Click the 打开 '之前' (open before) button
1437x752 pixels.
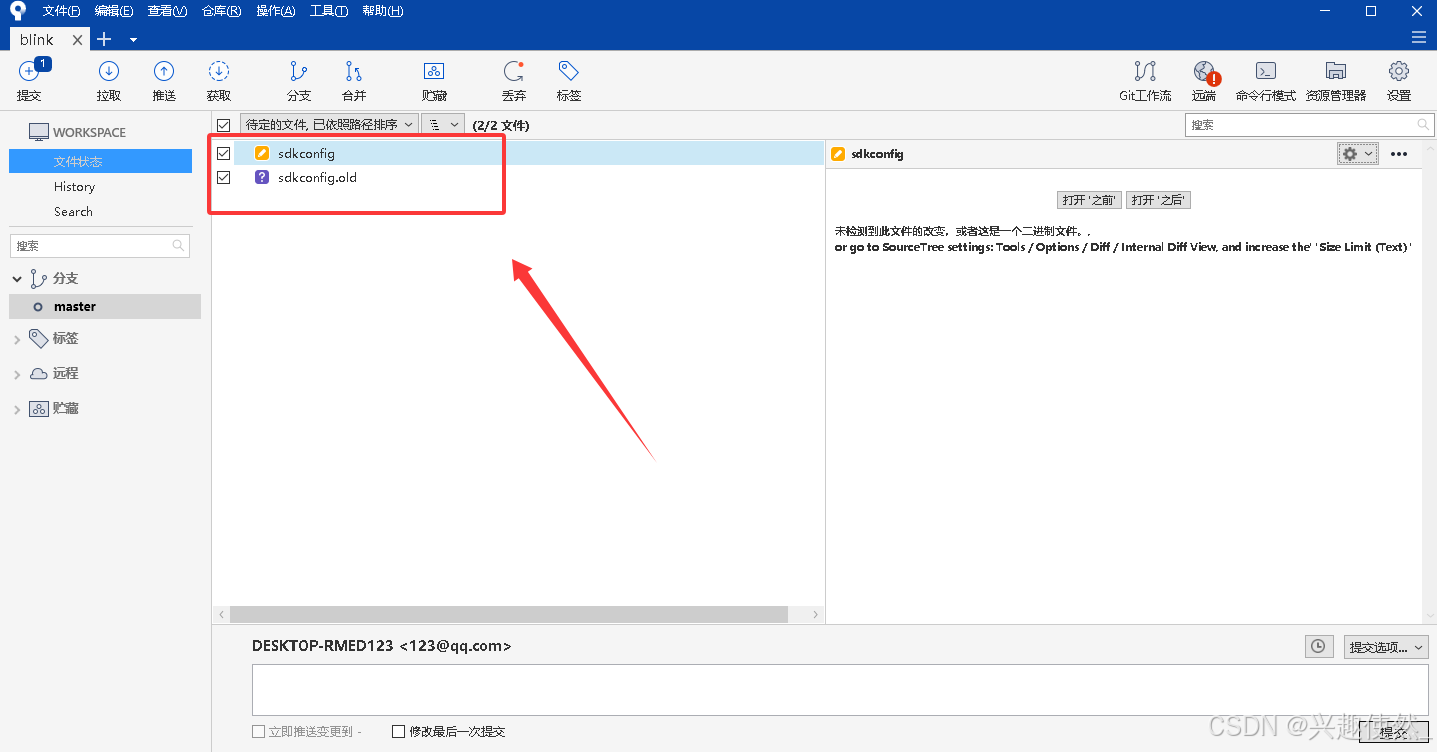[x=1089, y=200]
